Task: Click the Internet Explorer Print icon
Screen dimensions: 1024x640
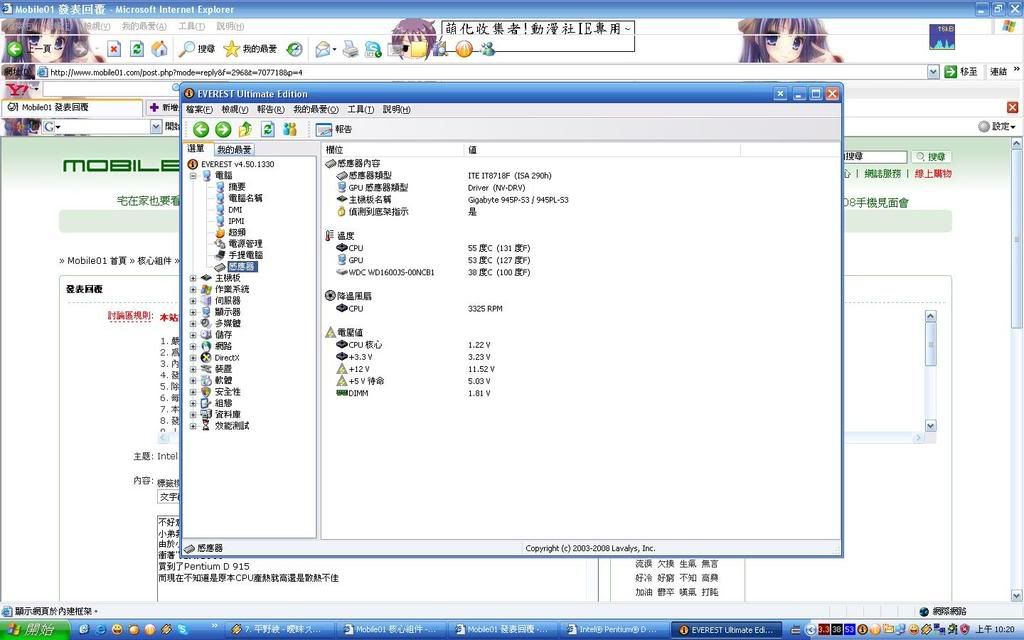Action: pos(351,49)
